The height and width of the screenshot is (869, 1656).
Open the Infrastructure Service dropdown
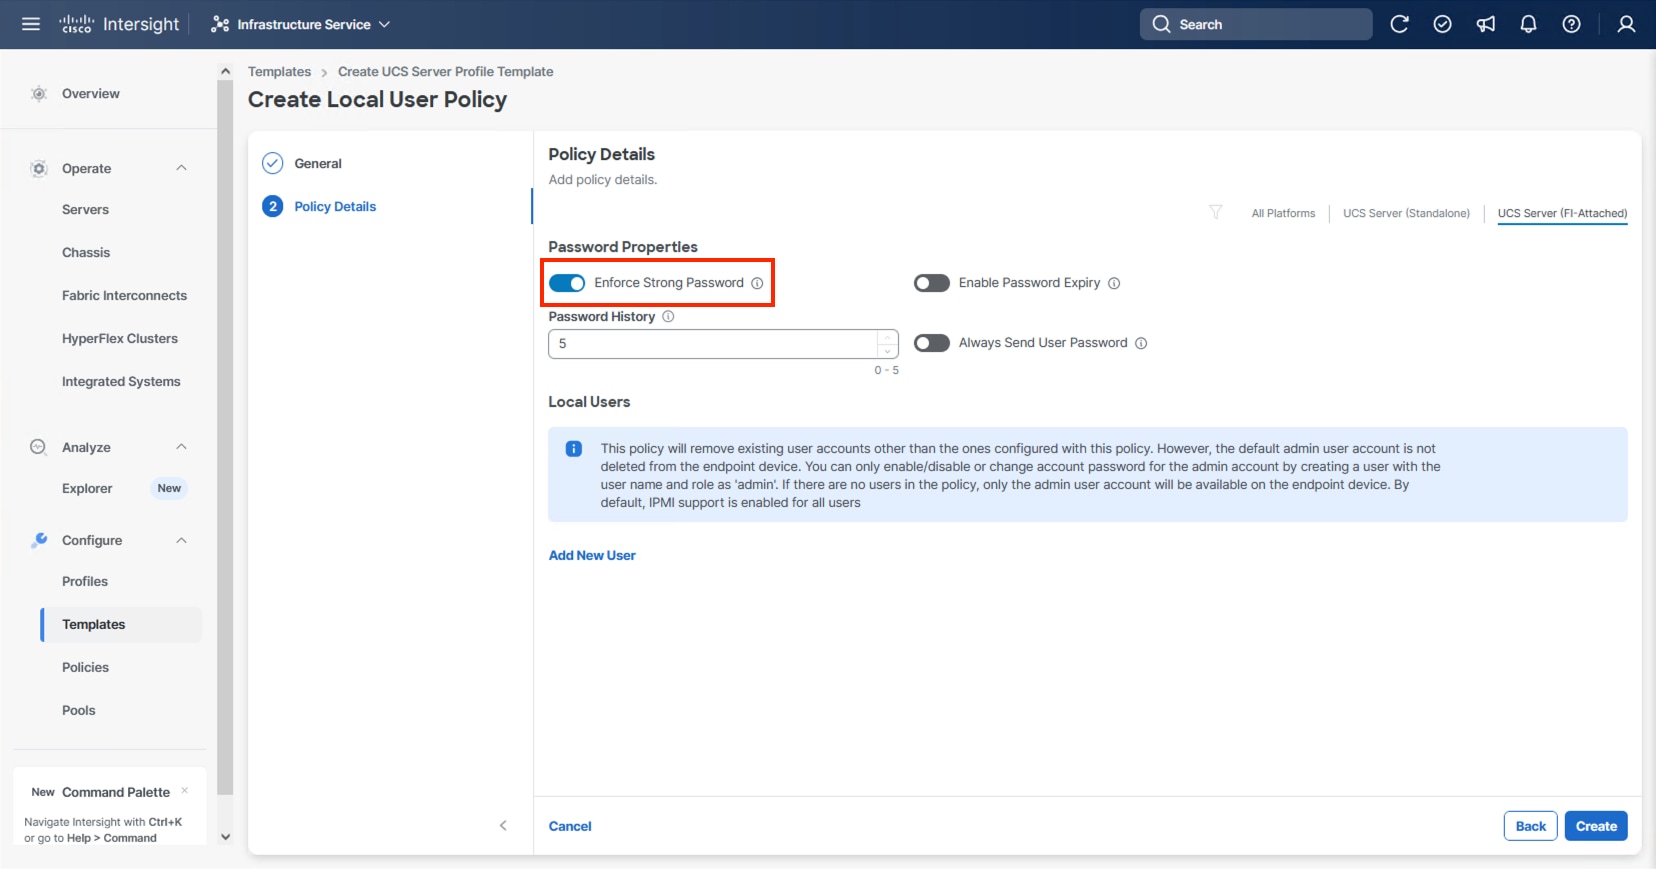coord(301,24)
